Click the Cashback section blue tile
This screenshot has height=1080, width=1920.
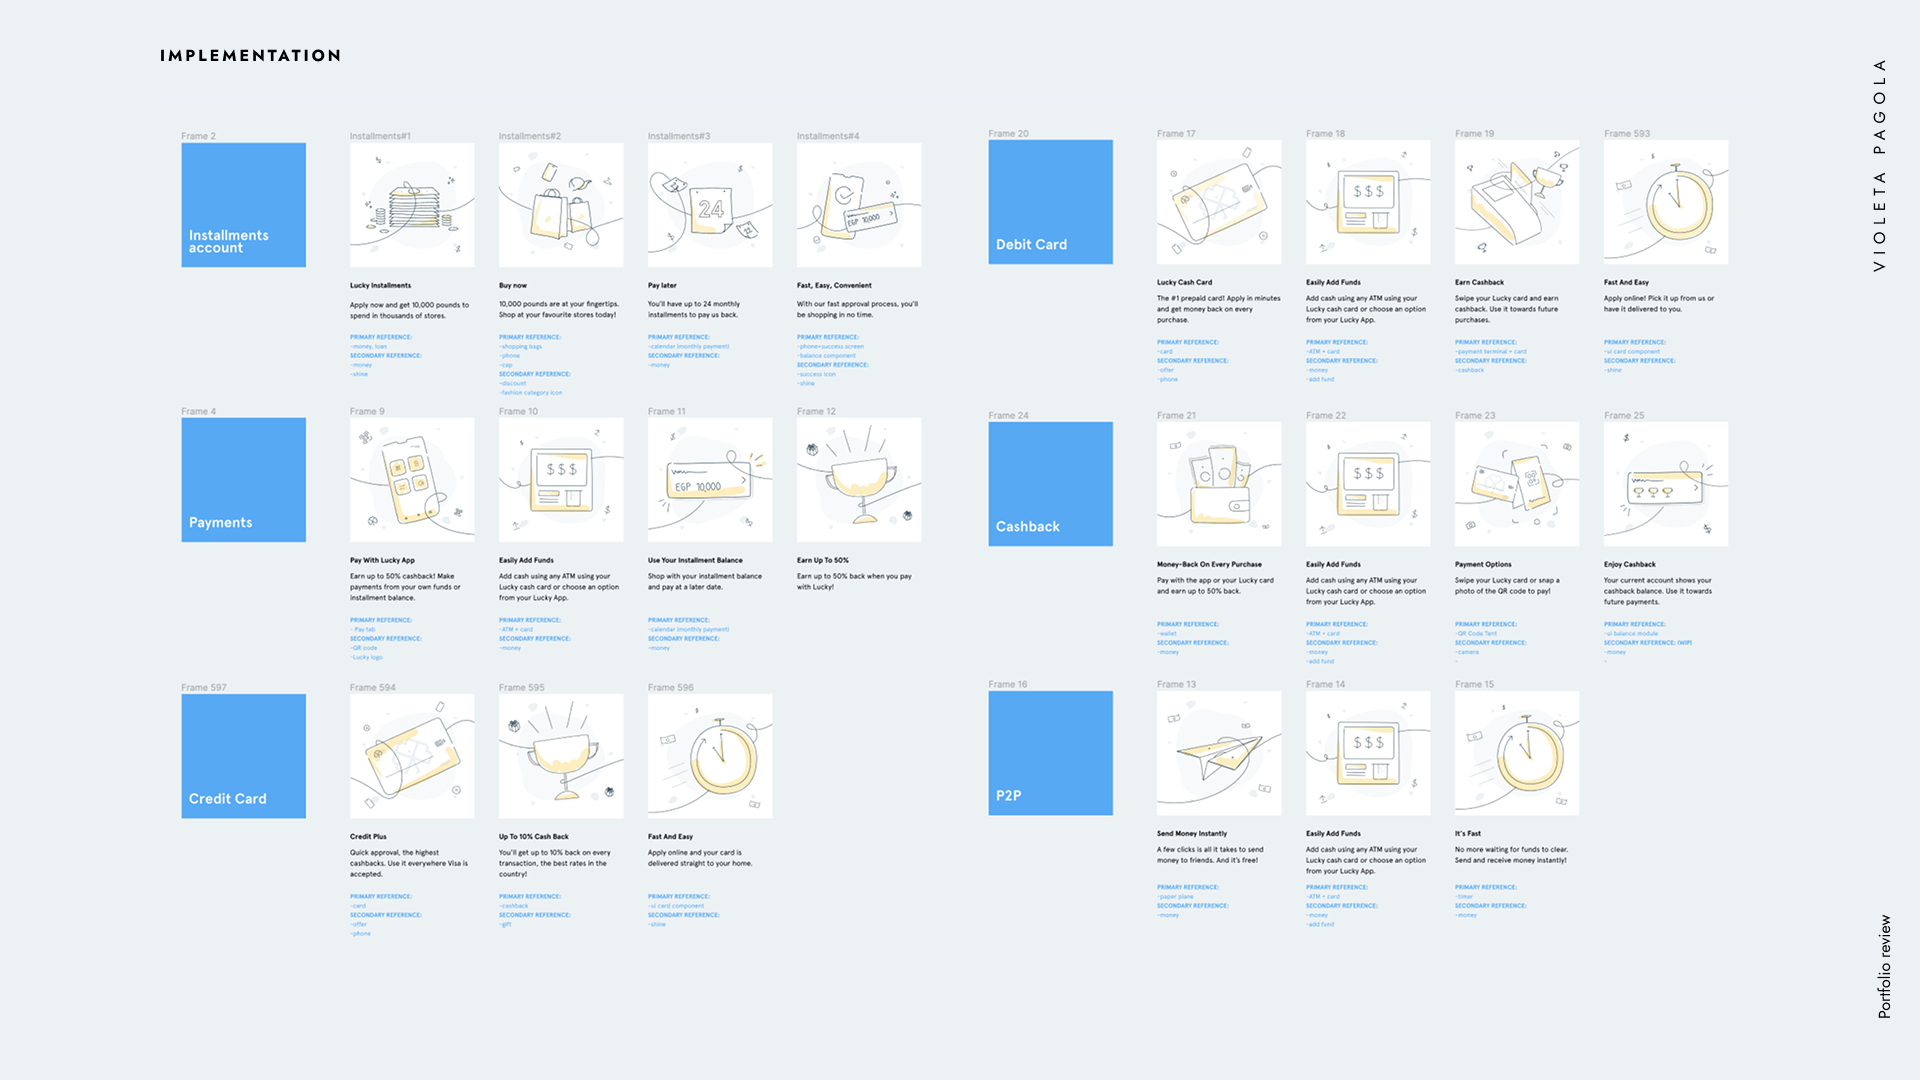click(x=1050, y=483)
